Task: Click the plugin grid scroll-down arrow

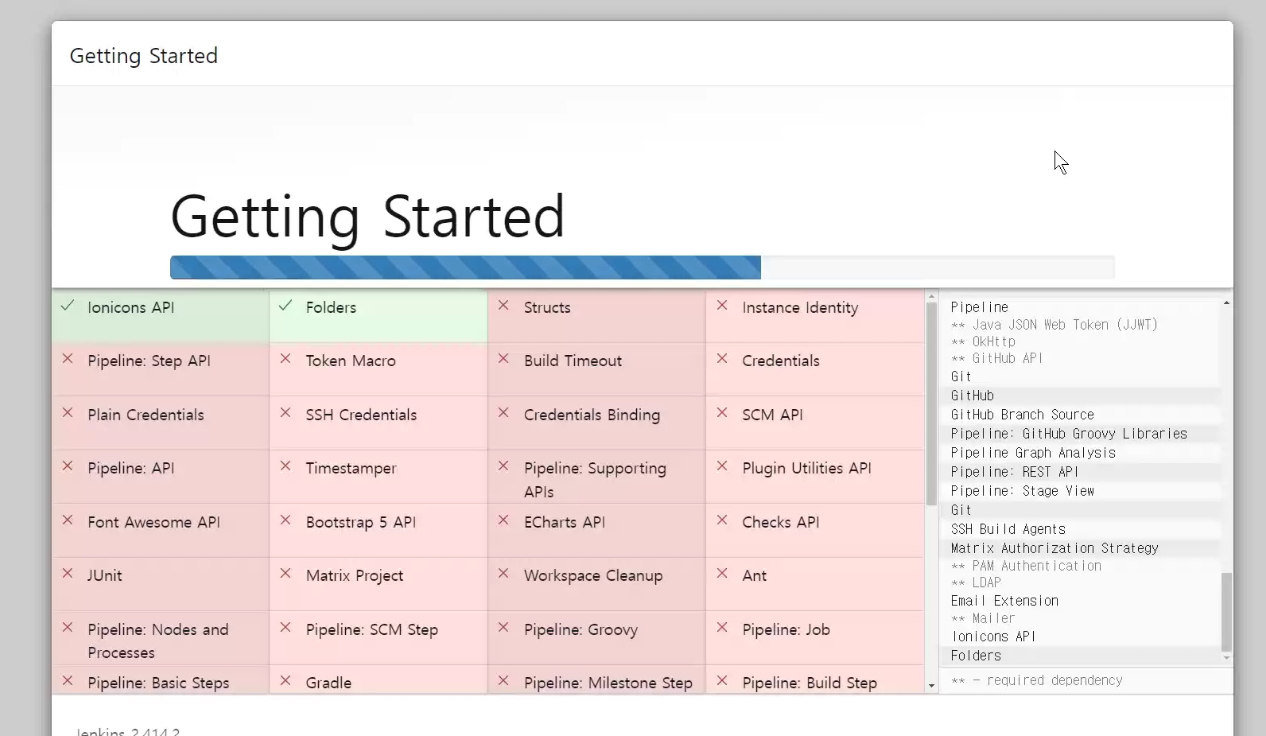Action: pyautogui.click(x=932, y=686)
